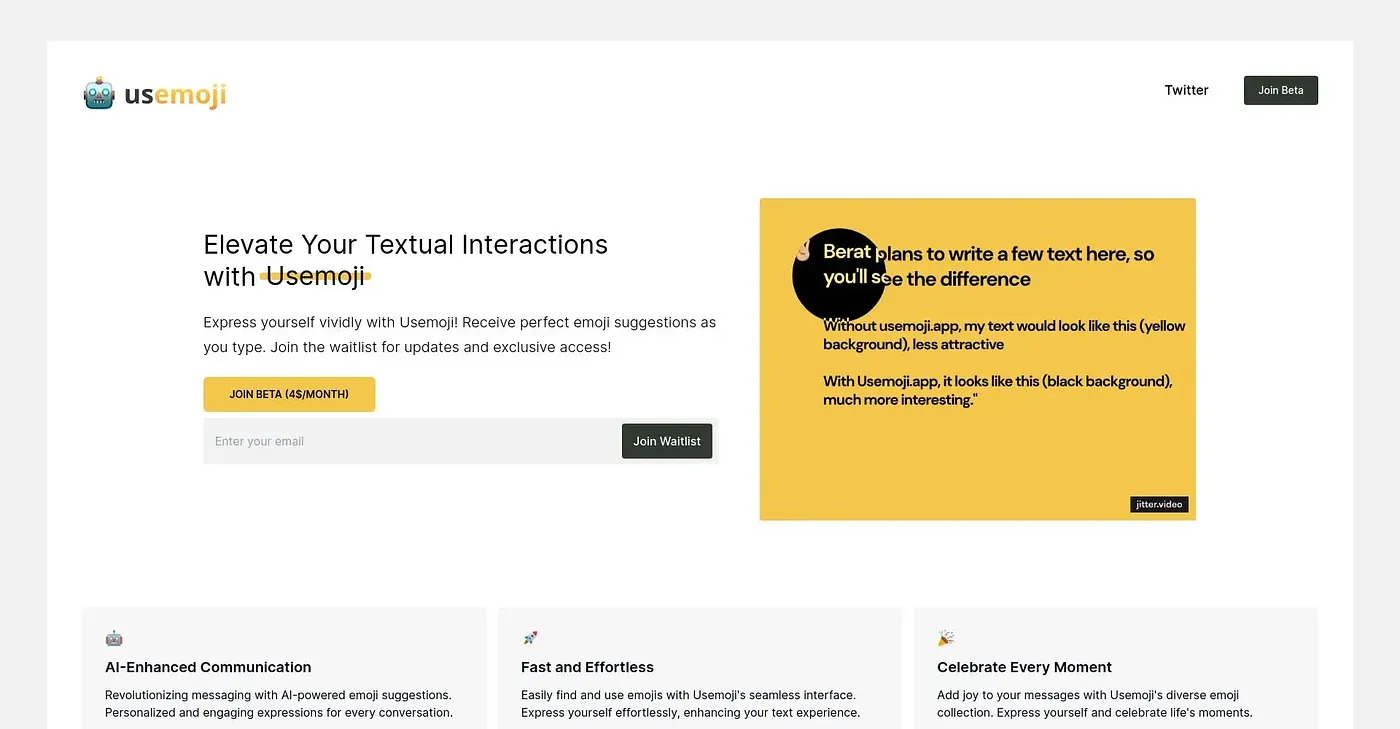
Task: Click the highlighted Usemoji word in headline
Action: click(x=315, y=276)
